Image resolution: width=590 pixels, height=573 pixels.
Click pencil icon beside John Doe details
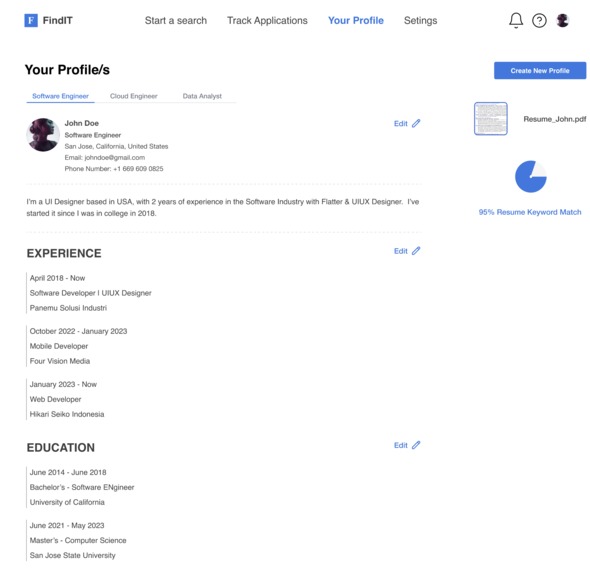click(416, 123)
